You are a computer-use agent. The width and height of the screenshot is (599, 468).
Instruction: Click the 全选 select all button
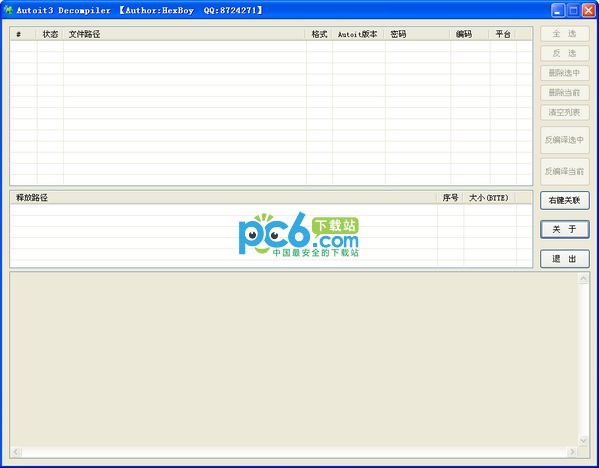point(565,34)
